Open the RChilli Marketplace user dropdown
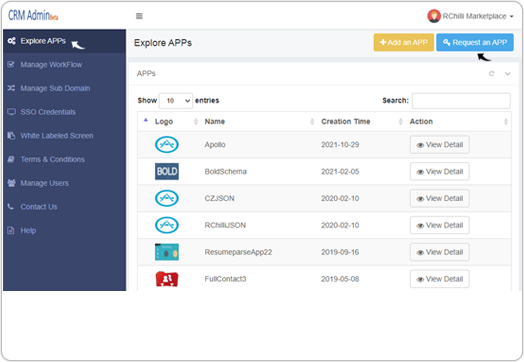 (x=471, y=16)
